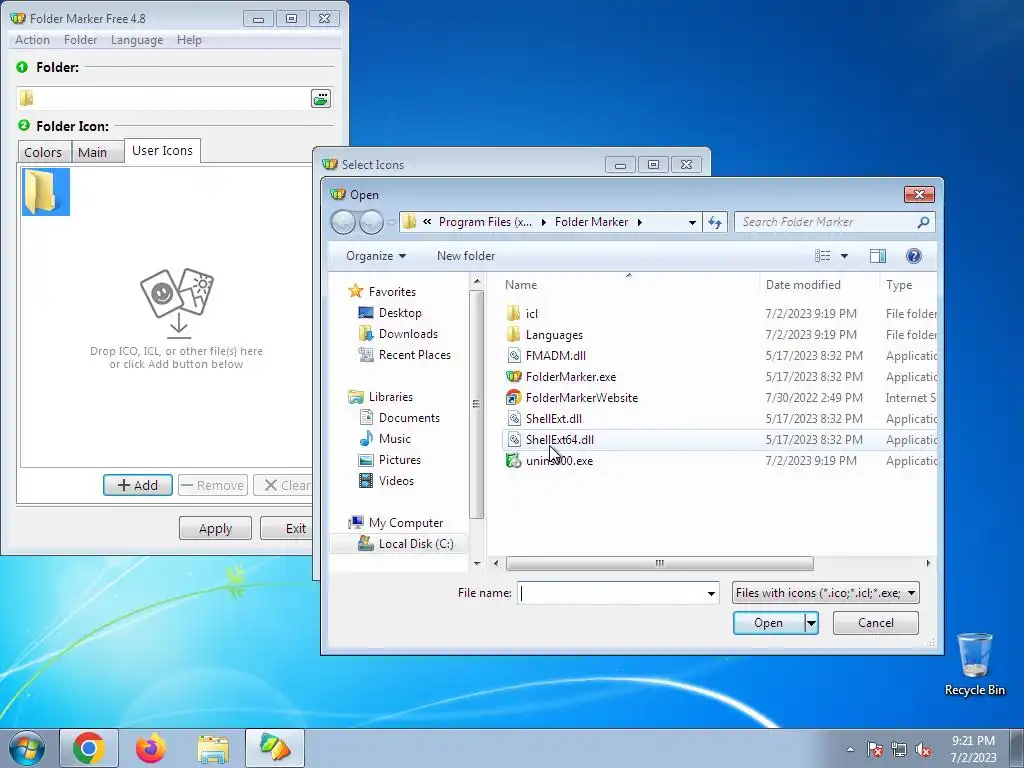Image resolution: width=1024 pixels, height=768 pixels.
Task: Launch Firefox from the taskbar
Action: (x=151, y=748)
